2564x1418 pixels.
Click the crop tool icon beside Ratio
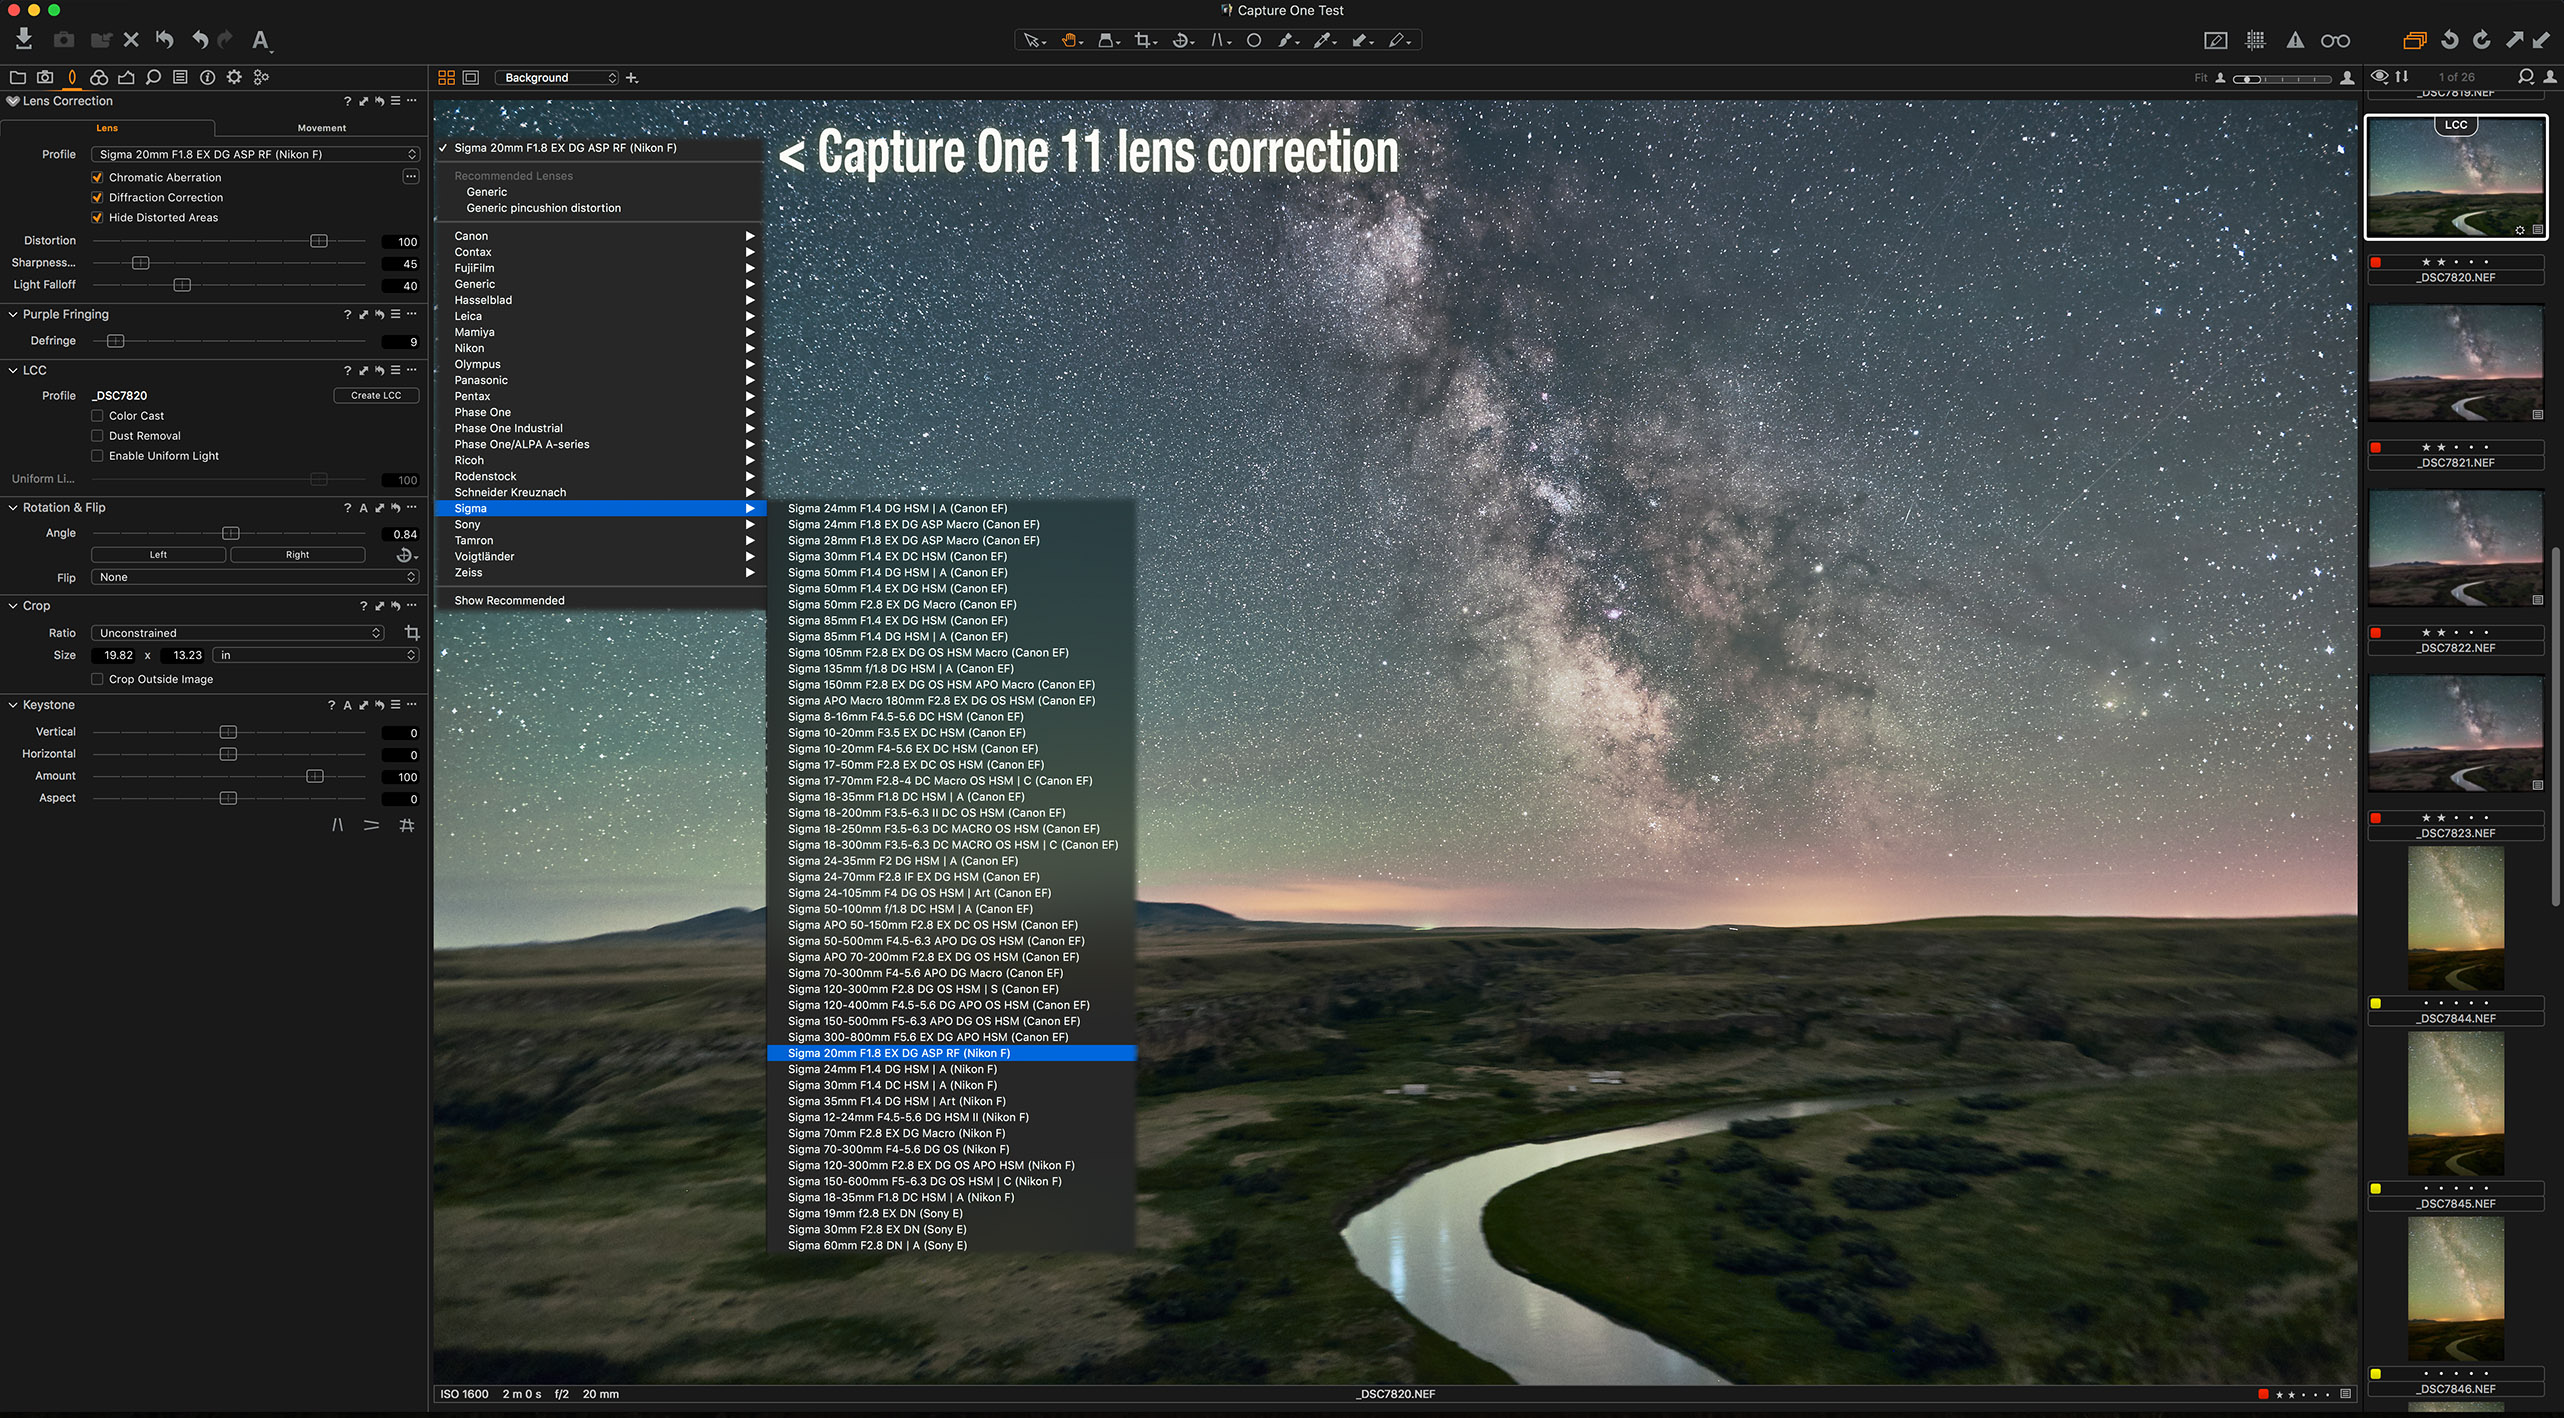(411, 633)
